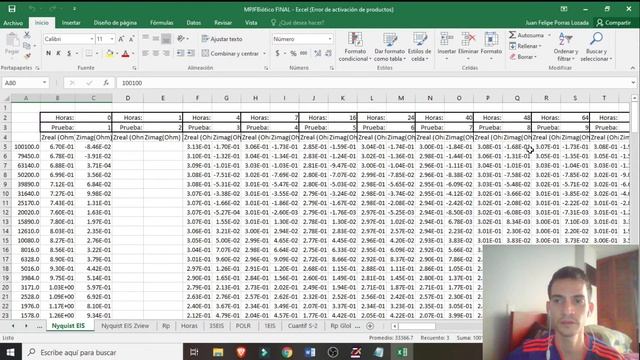640x360 pixels.
Task: Click the text orientation icon
Action: 181,39
